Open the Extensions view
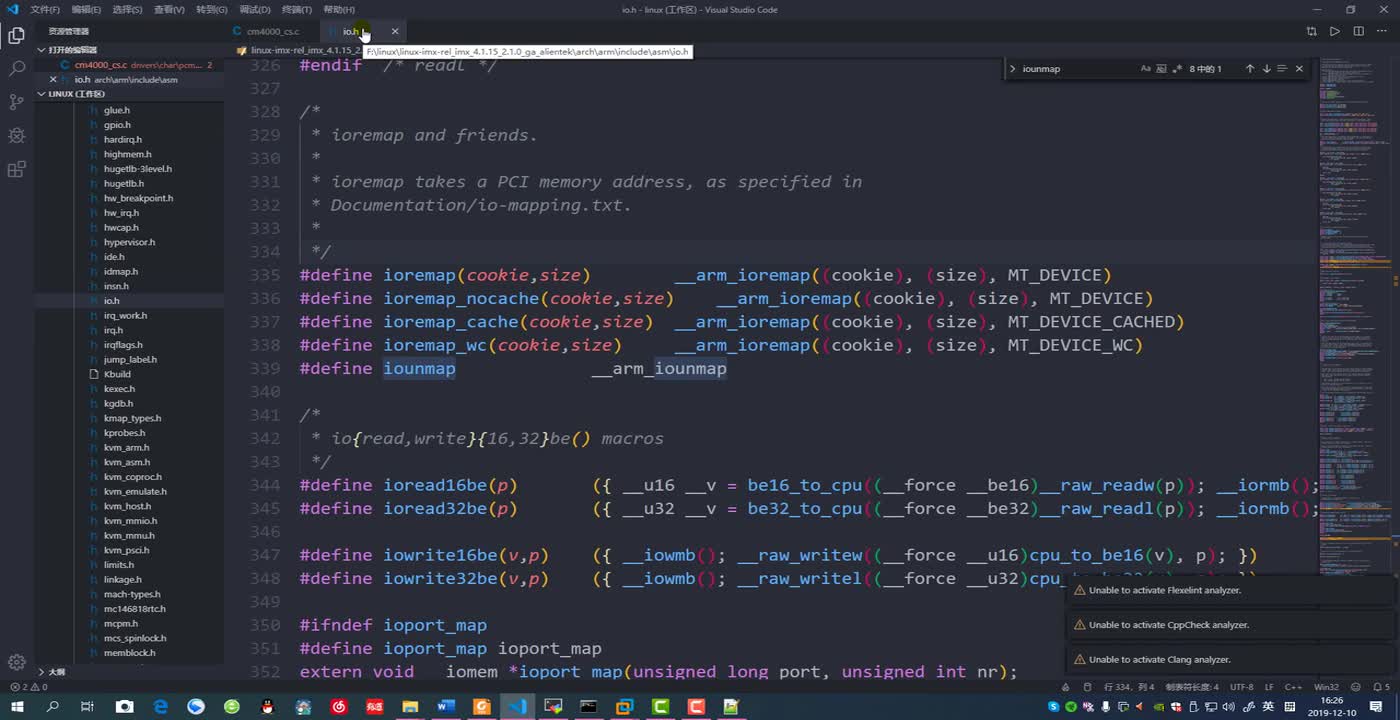The image size is (1400, 720). pyautogui.click(x=16, y=169)
